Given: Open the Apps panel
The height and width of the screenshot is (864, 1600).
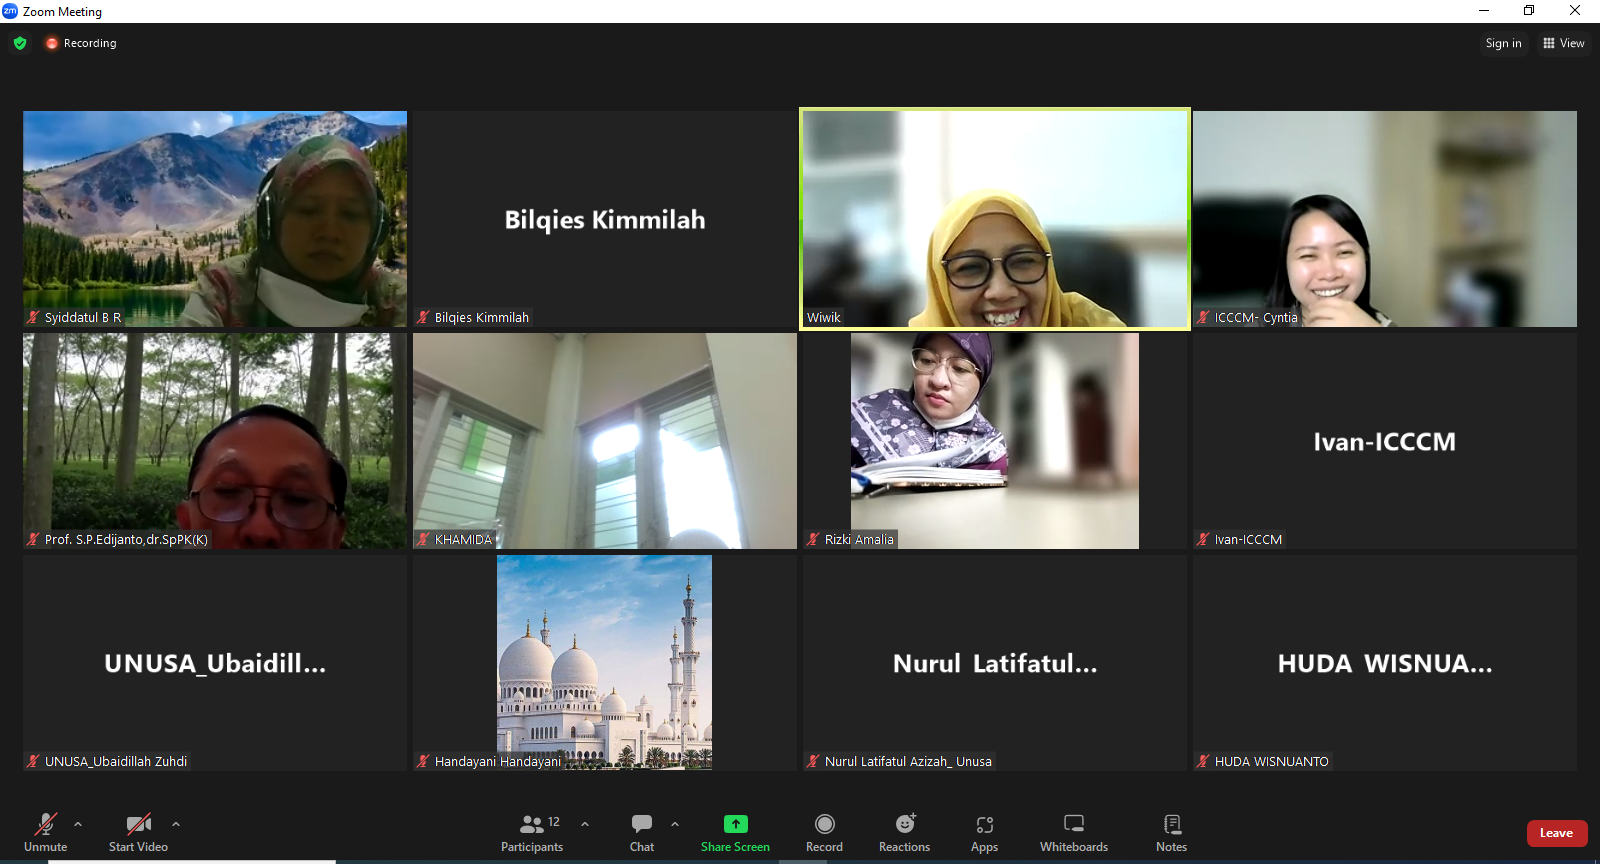Looking at the screenshot, I should (x=984, y=832).
